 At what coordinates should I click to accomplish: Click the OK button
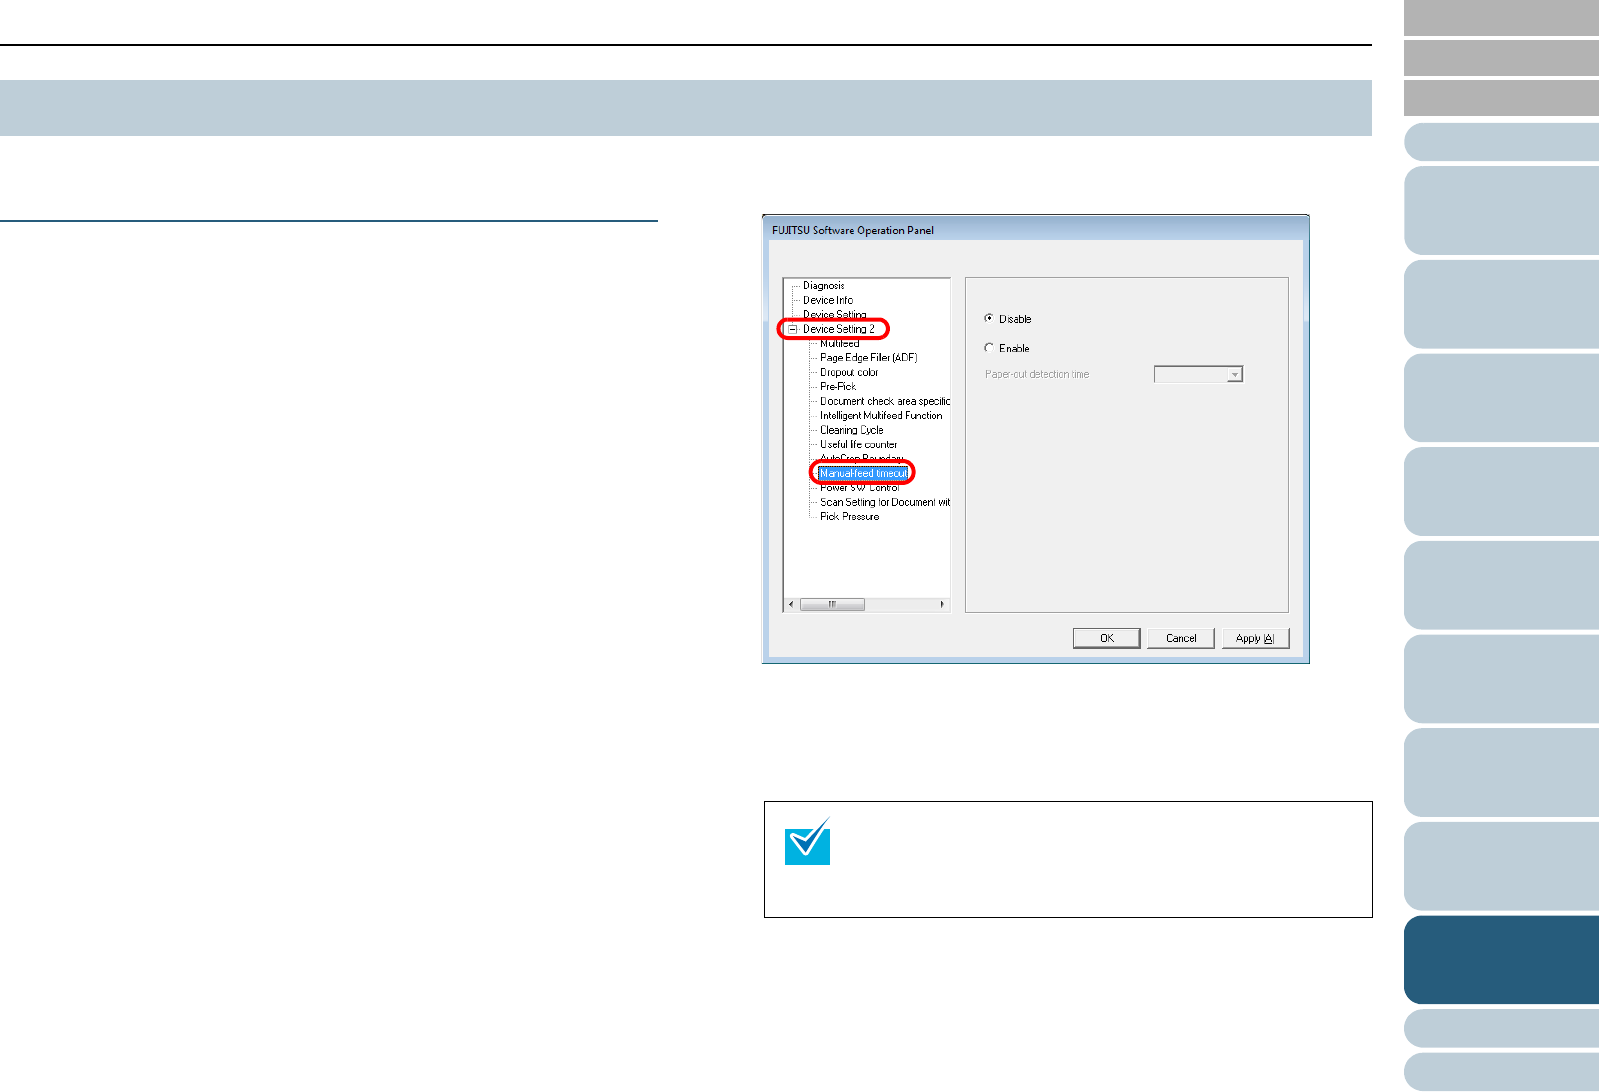[x=1106, y=638]
